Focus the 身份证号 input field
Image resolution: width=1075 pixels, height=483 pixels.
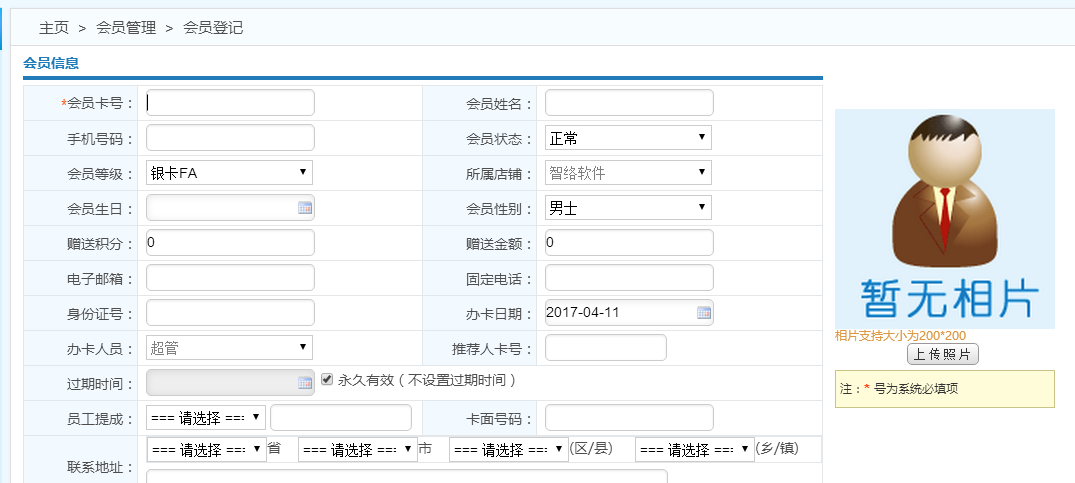(230, 312)
